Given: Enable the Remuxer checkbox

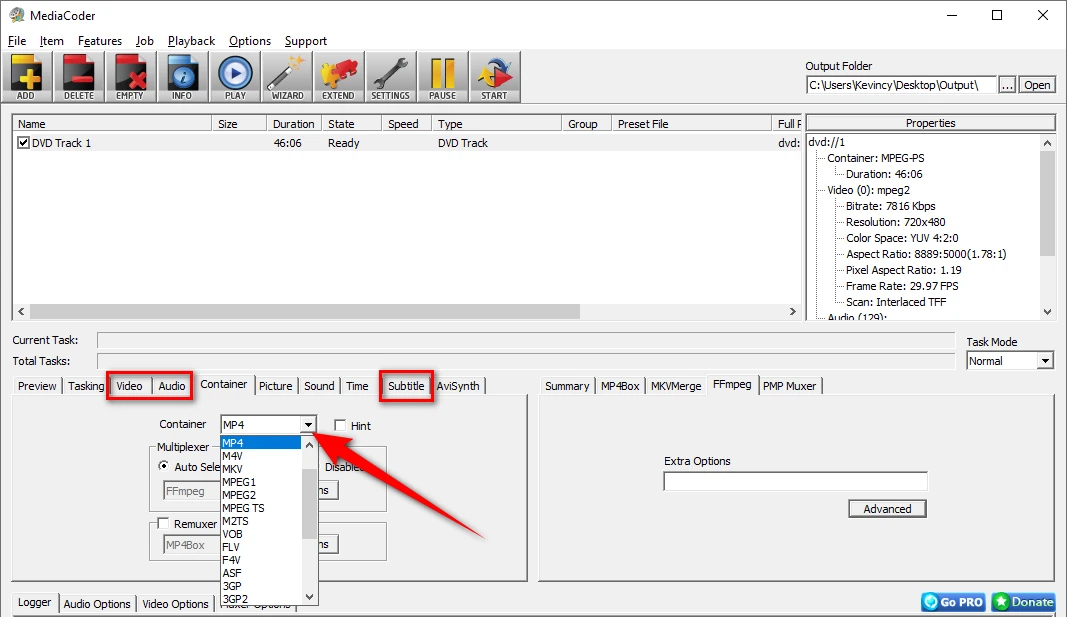Looking at the screenshot, I should click(163, 523).
